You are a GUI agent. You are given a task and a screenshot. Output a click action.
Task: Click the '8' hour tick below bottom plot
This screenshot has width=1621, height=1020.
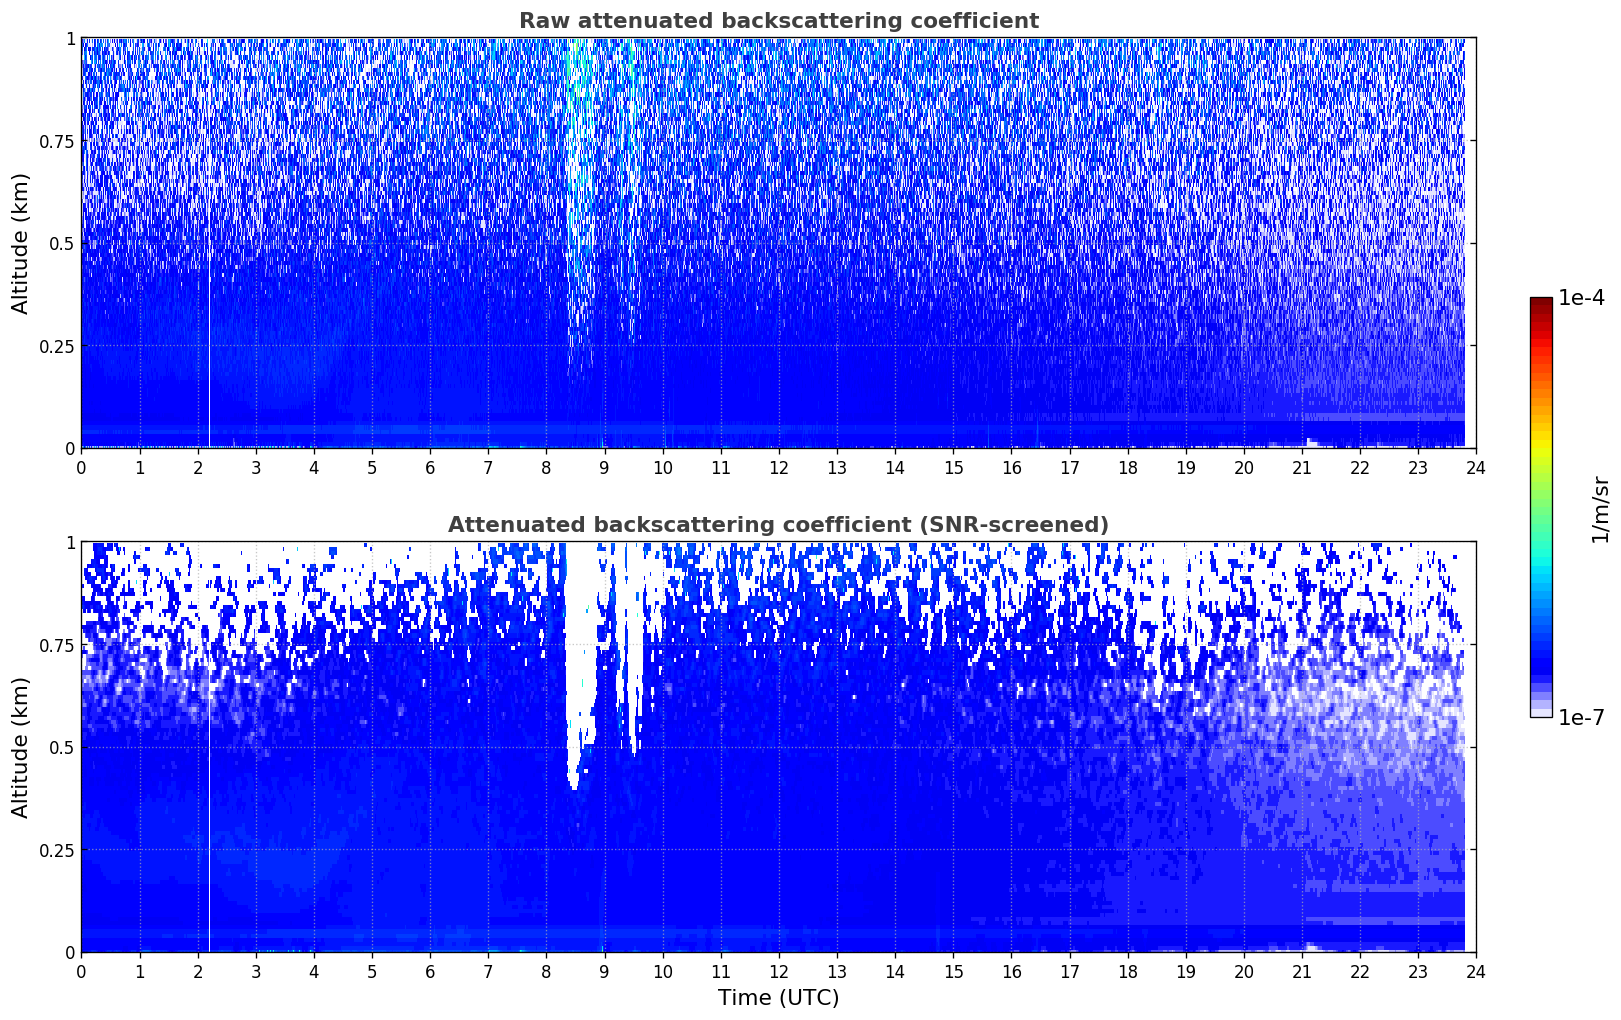pyautogui.click(x=546, y=971)
